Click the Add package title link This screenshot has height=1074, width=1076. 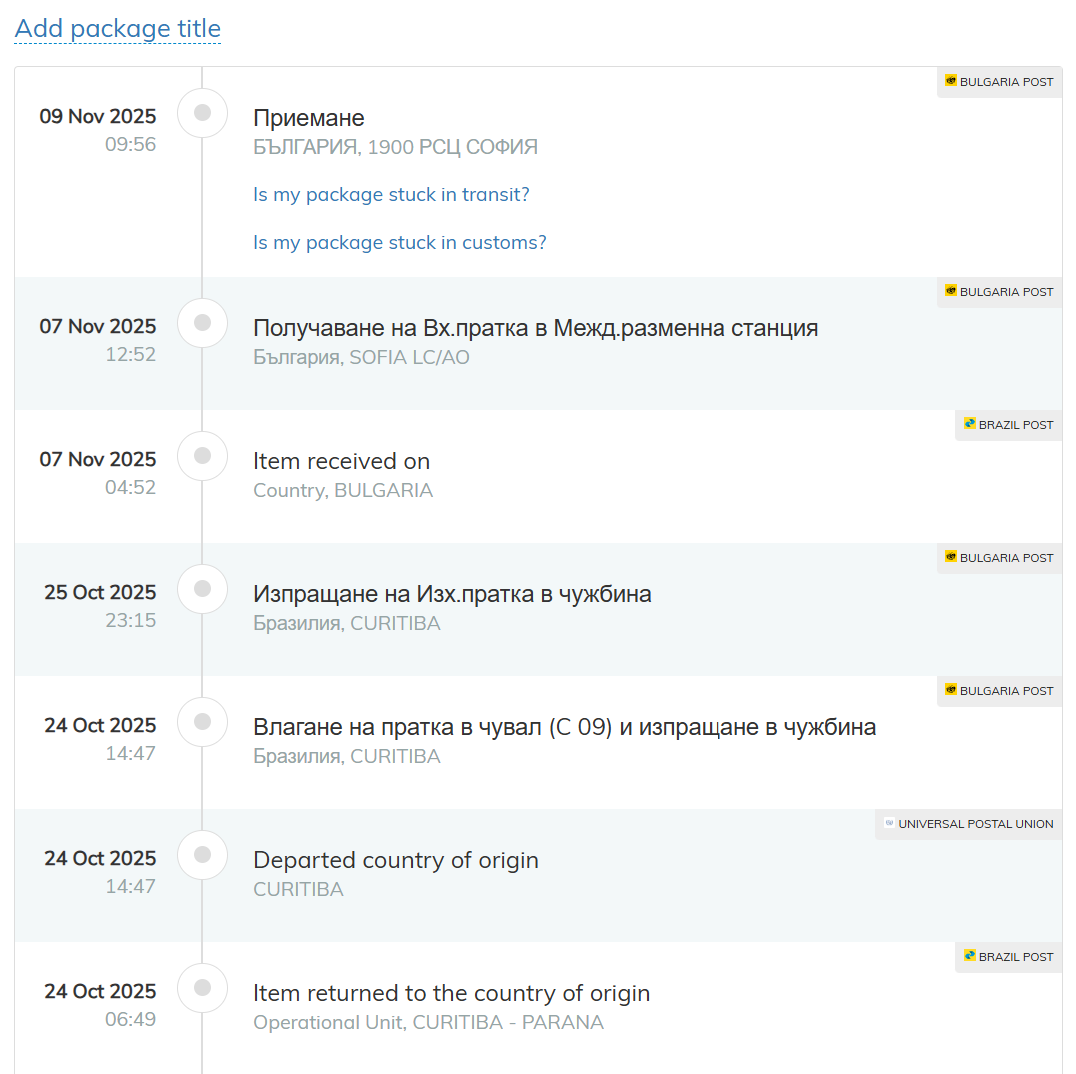pos(117,28)
